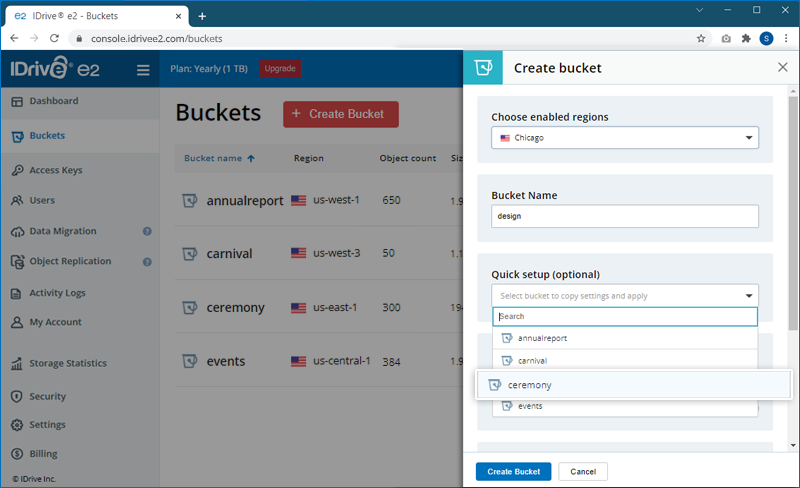
Task: Open Access Keys in the sidebar
Action: coord(56,170)
